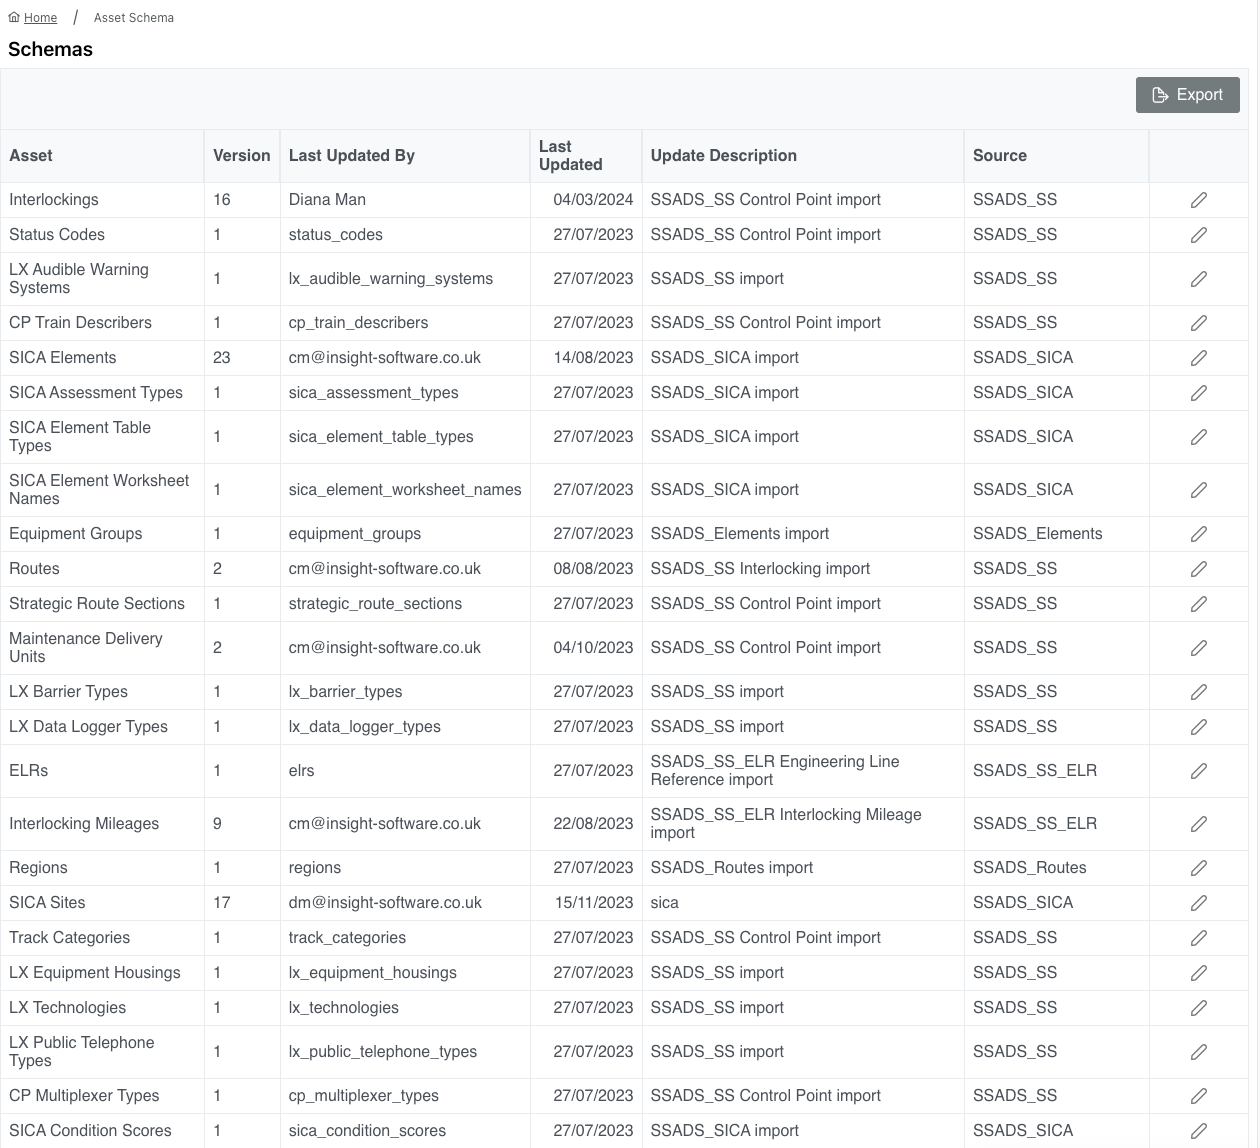Click the edit pencil for Interlockings row

coord(1198,200)
